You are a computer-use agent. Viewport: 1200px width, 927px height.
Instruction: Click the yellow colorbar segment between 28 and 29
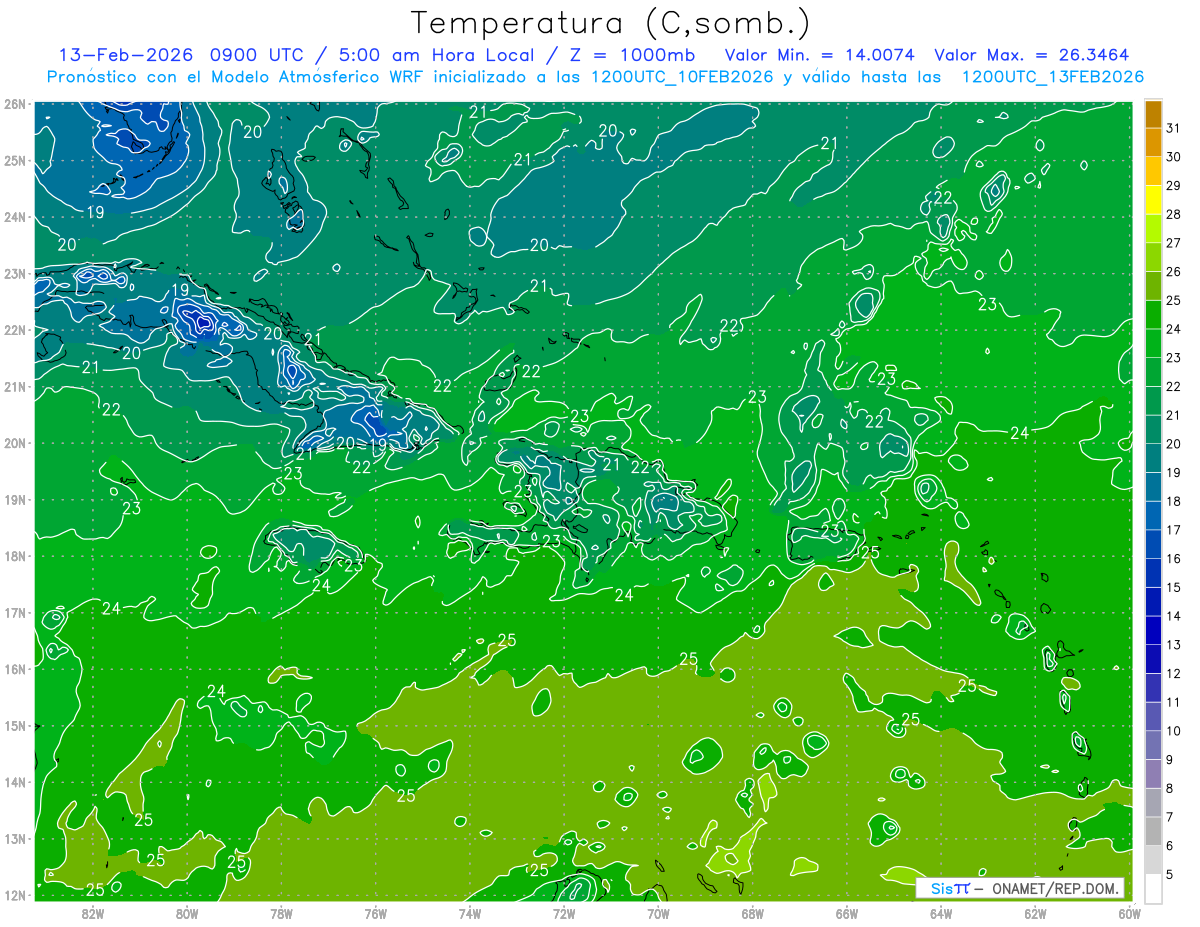pyautogui.click(x=1153, y=200)
